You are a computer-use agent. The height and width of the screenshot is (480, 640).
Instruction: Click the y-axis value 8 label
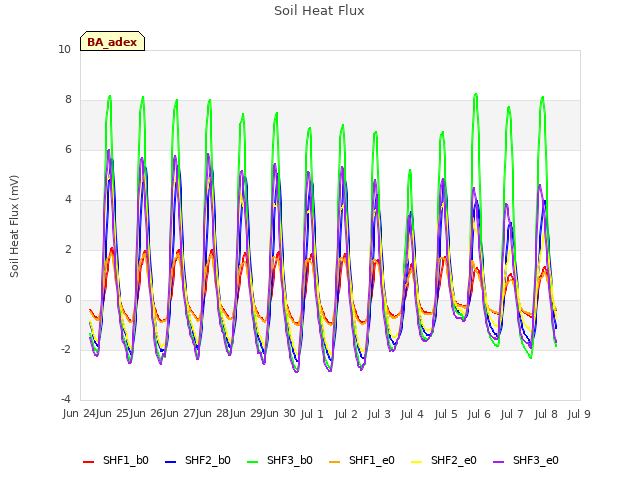click(68, 100)
